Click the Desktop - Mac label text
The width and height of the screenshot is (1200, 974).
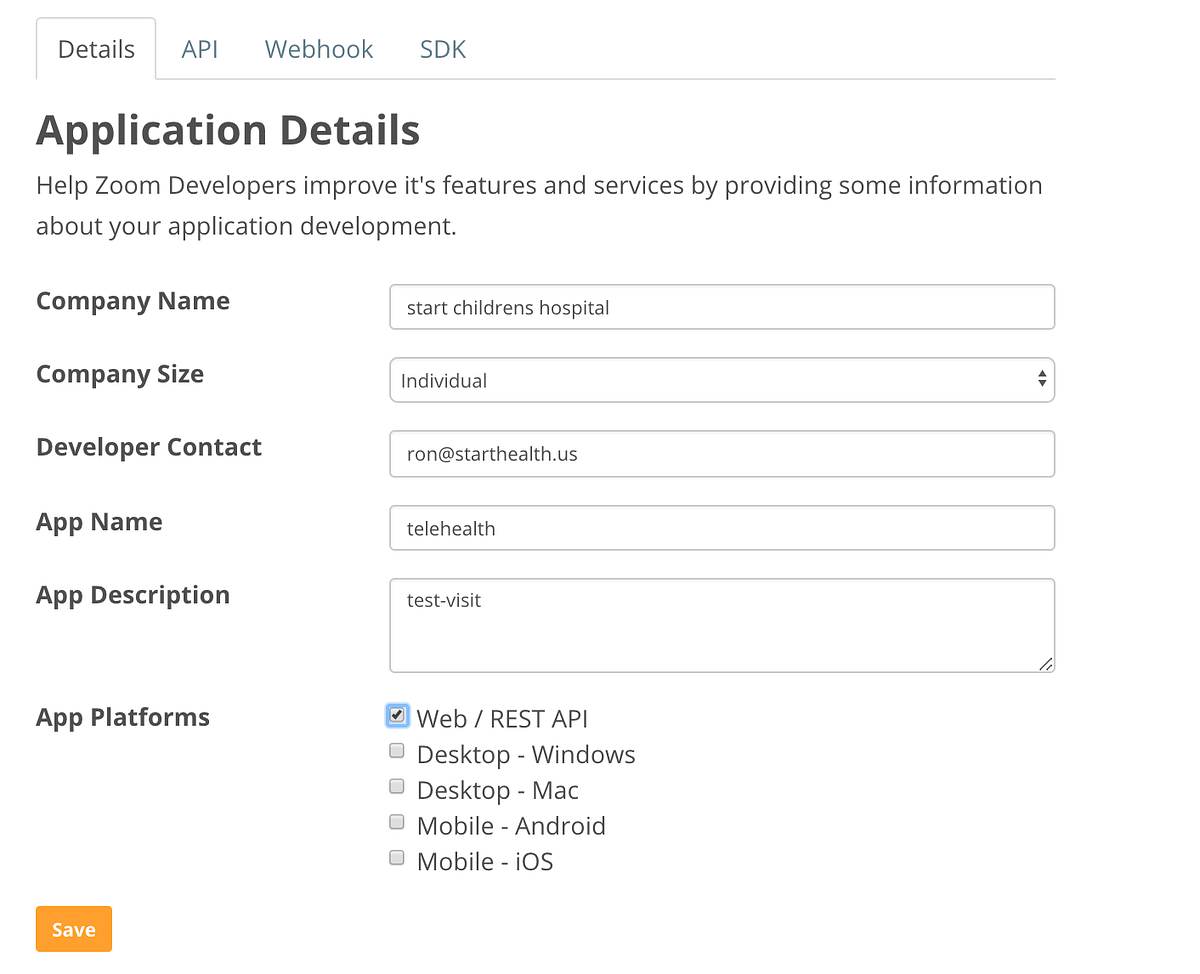point(497,790)
